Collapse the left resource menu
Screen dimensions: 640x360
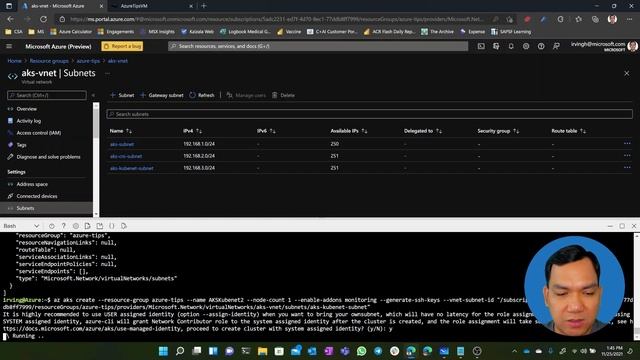pyautogui.click(x=93, y=95)
